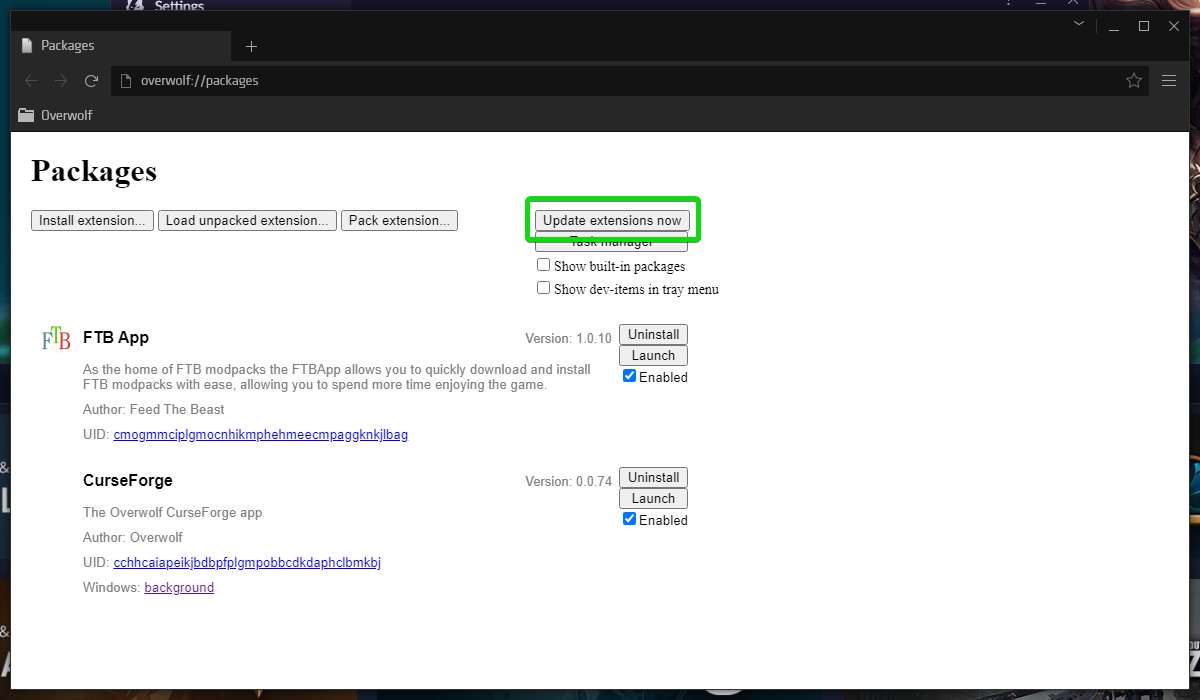The width and height of the screenshot is (1200, 700).
Task: Click the page icon inside the address bar
Action: [124, 80]
